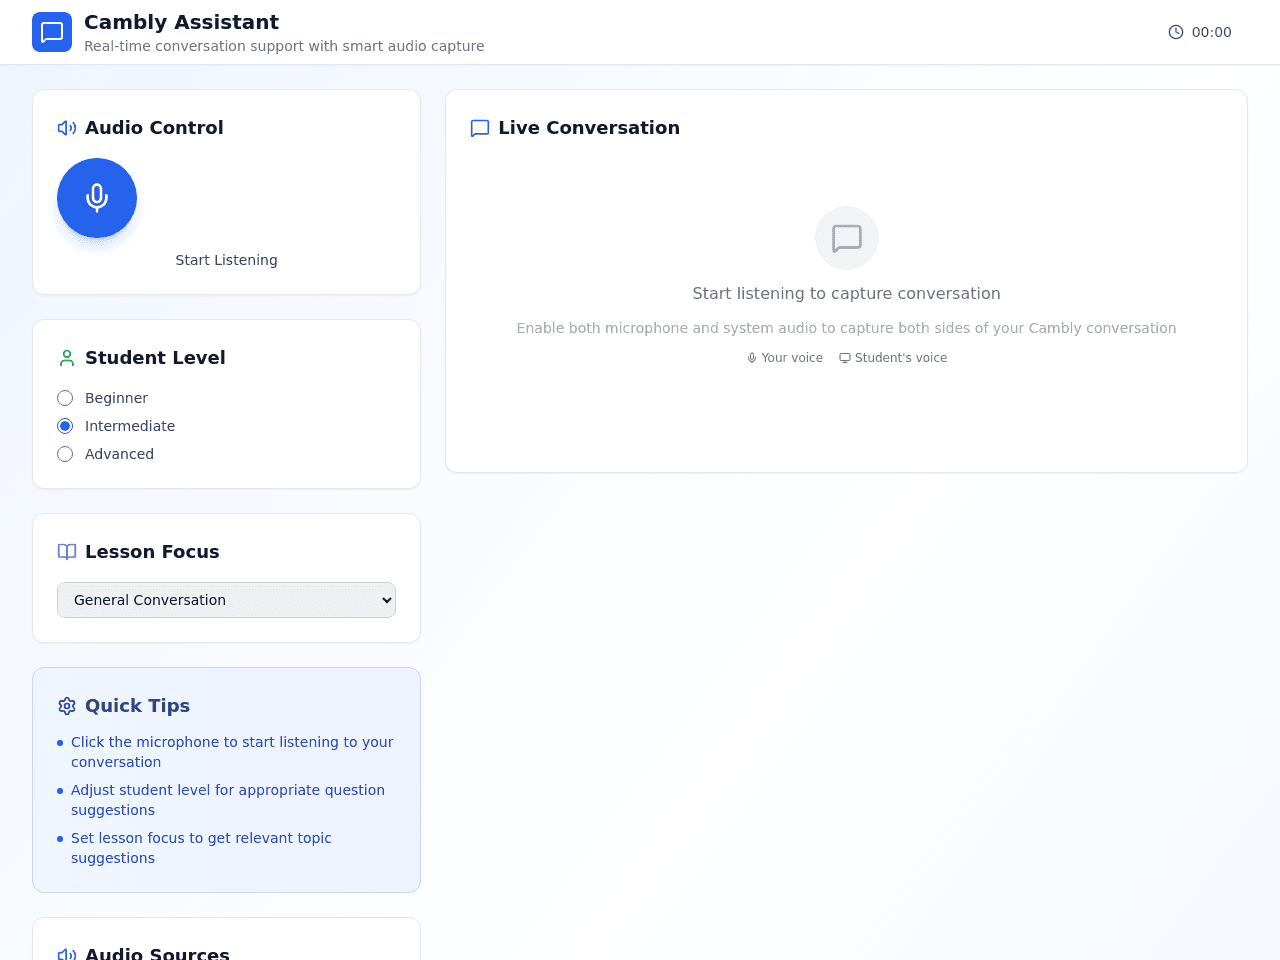Click the "Student's voice" label
The width and height of the screenshot is (1280, 960).
point(901,358)
